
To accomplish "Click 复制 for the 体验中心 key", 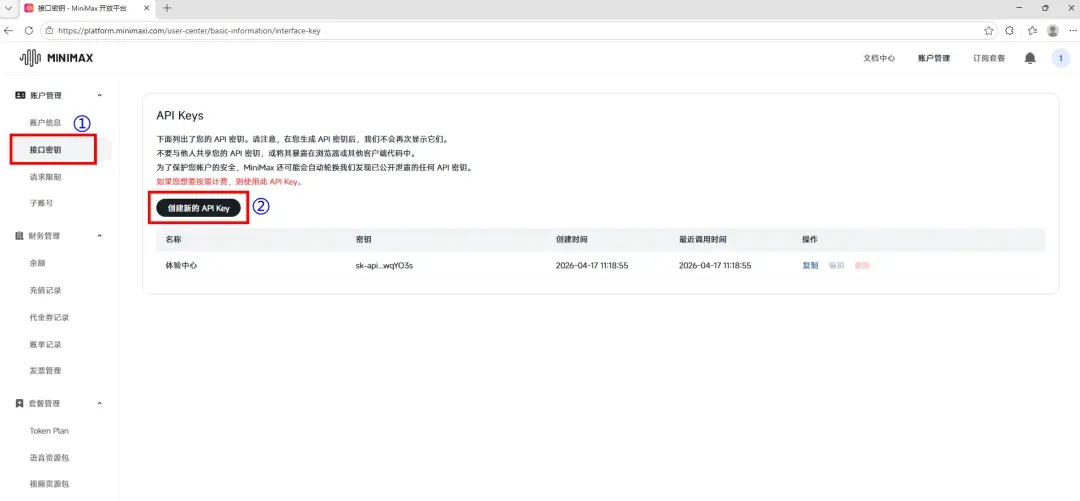I will (x=810, y=265).
